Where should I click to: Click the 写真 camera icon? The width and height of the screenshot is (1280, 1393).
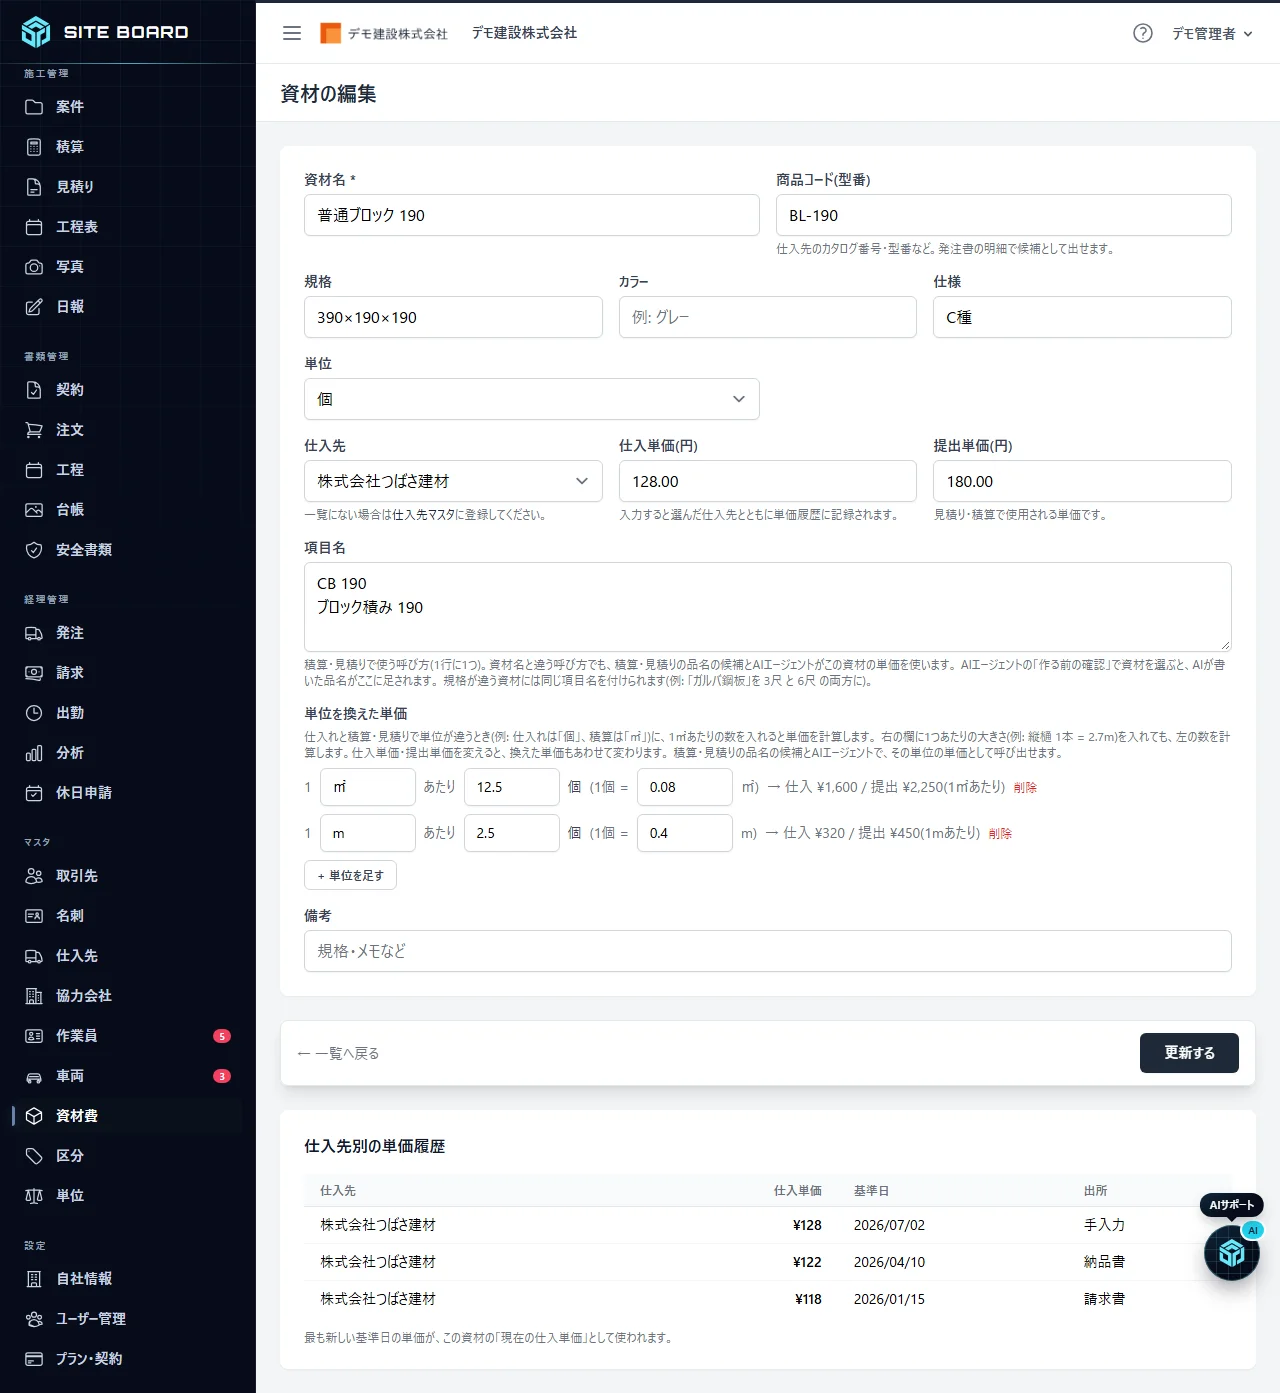(34, 267)
